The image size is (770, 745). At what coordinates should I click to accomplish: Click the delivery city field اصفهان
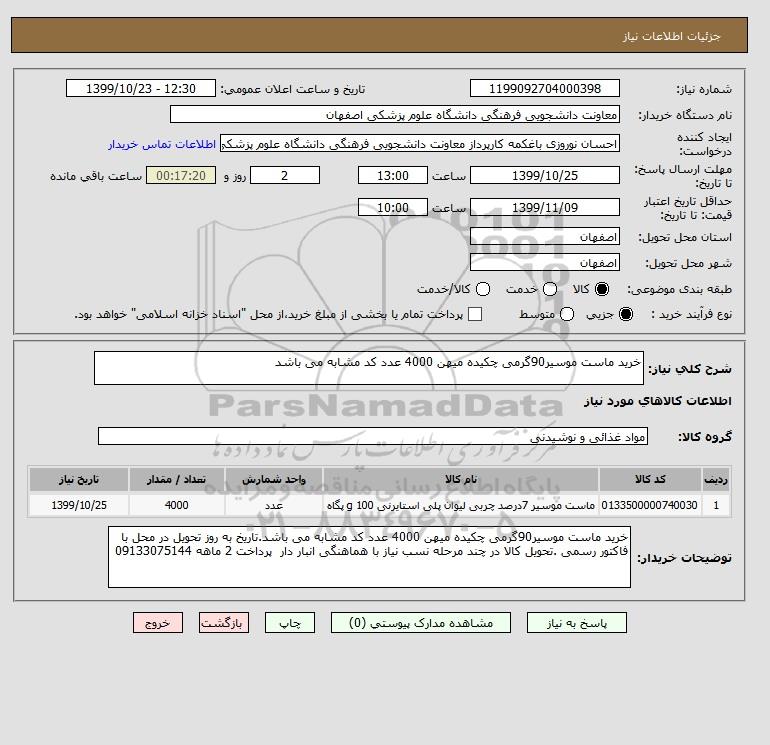(545, 263)
